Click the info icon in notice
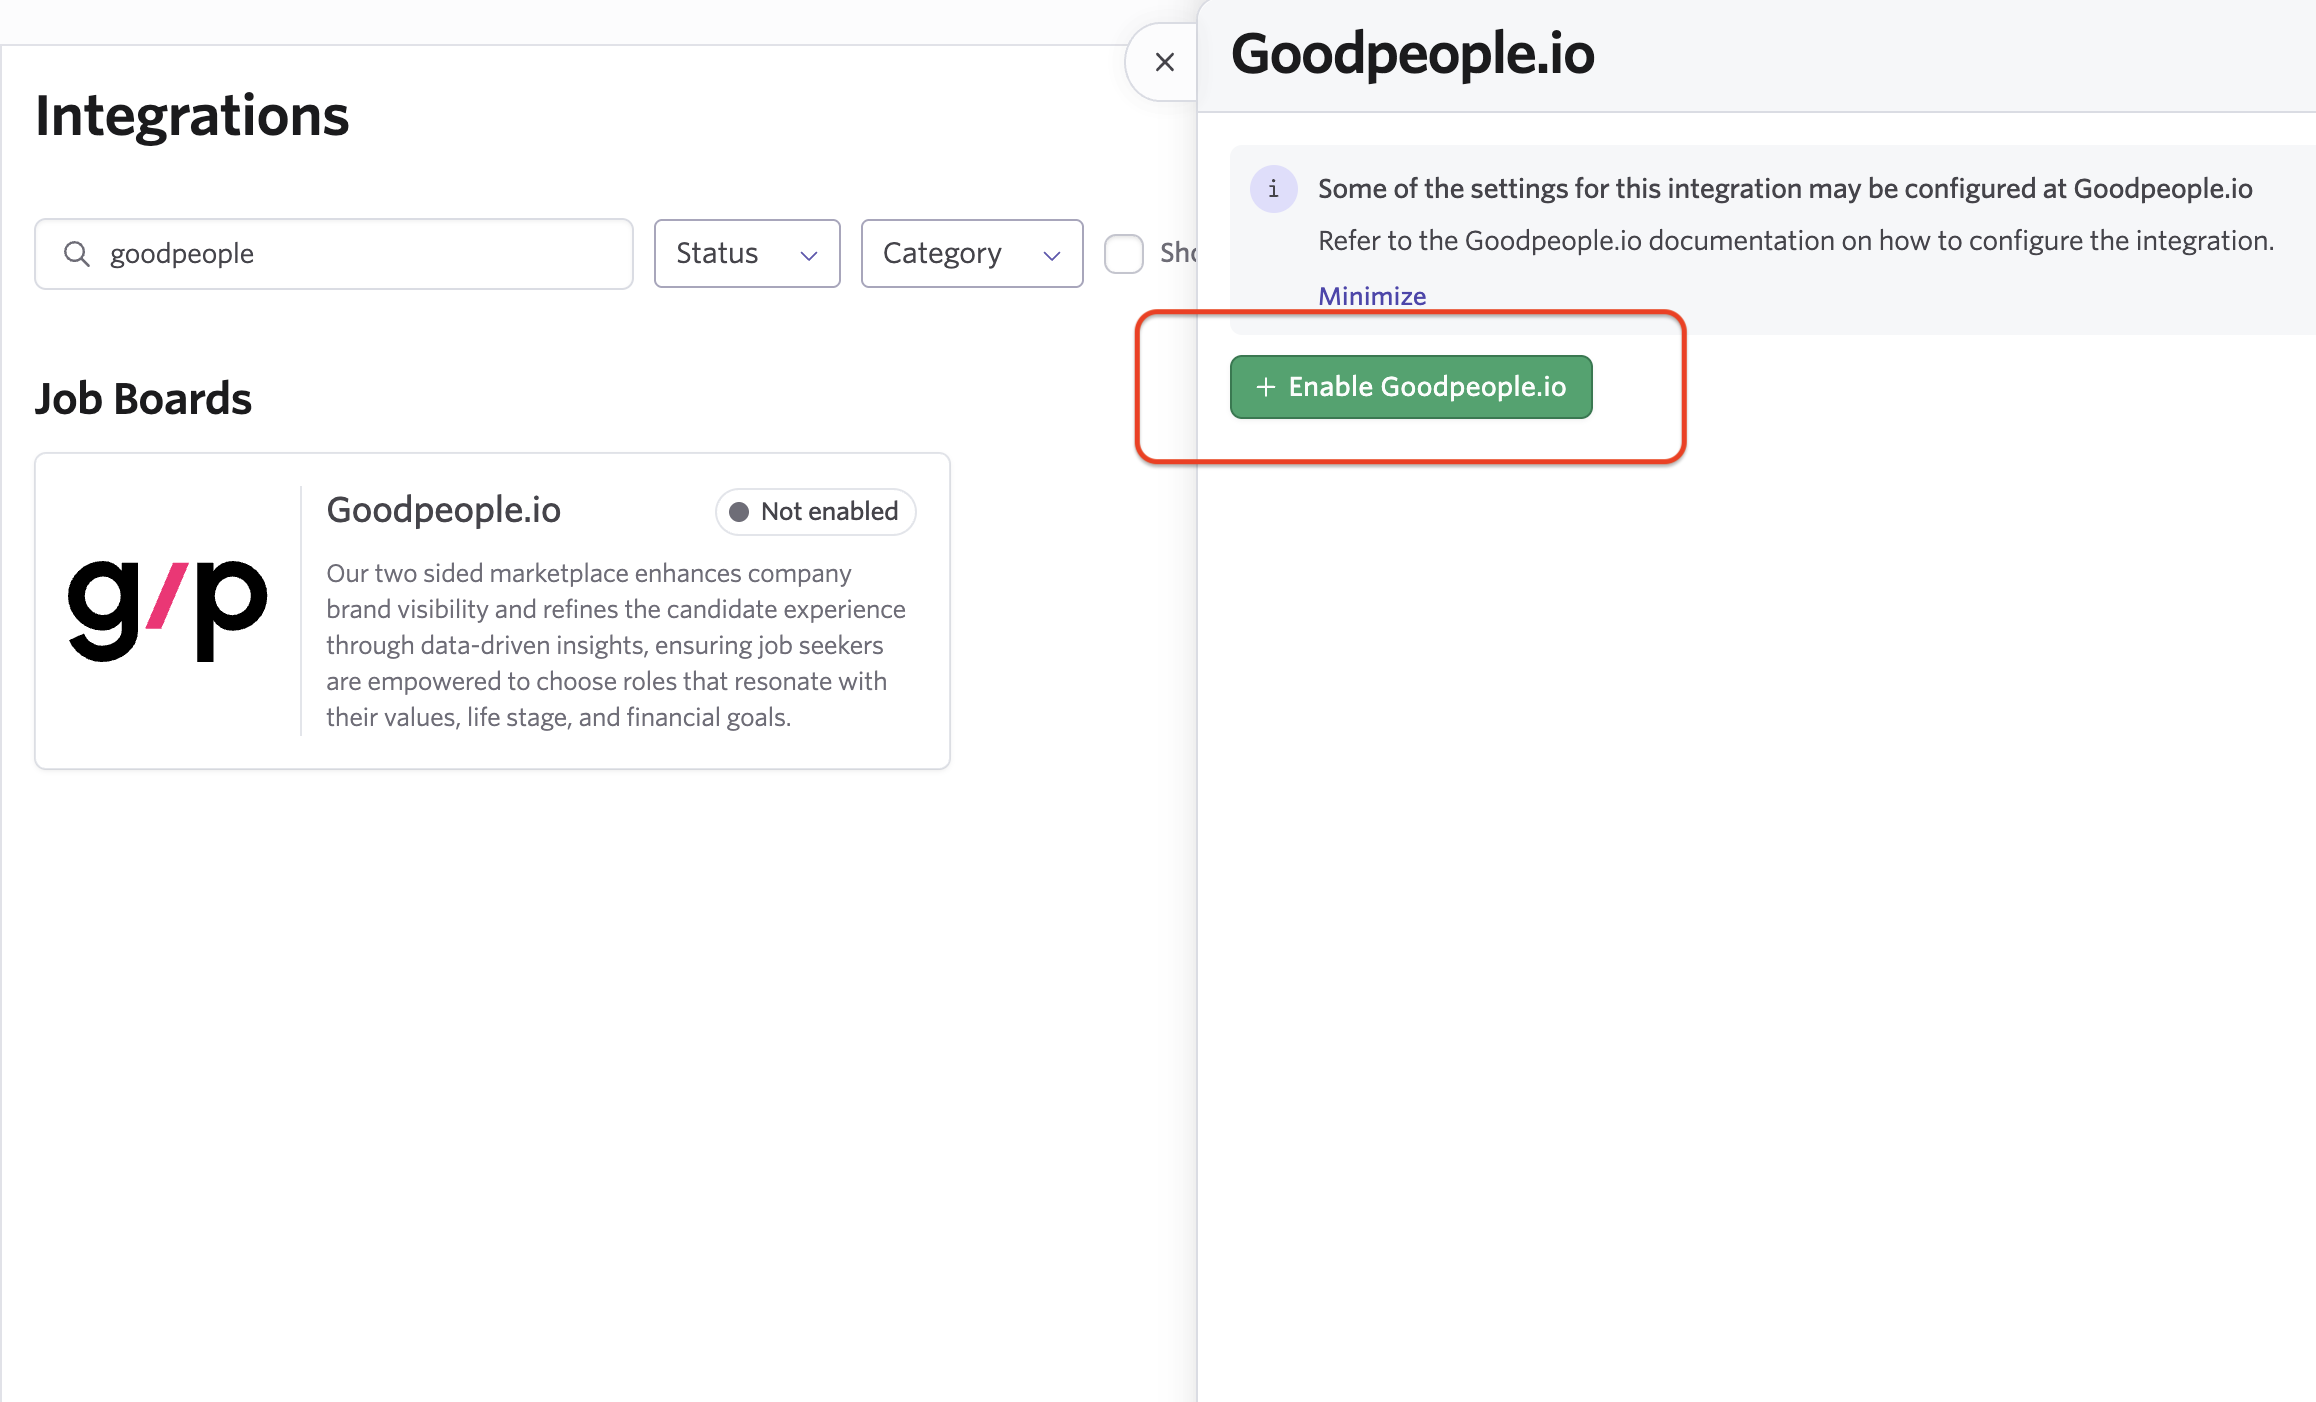This screenshot has height=1402, width=2316. [1273, 189]
